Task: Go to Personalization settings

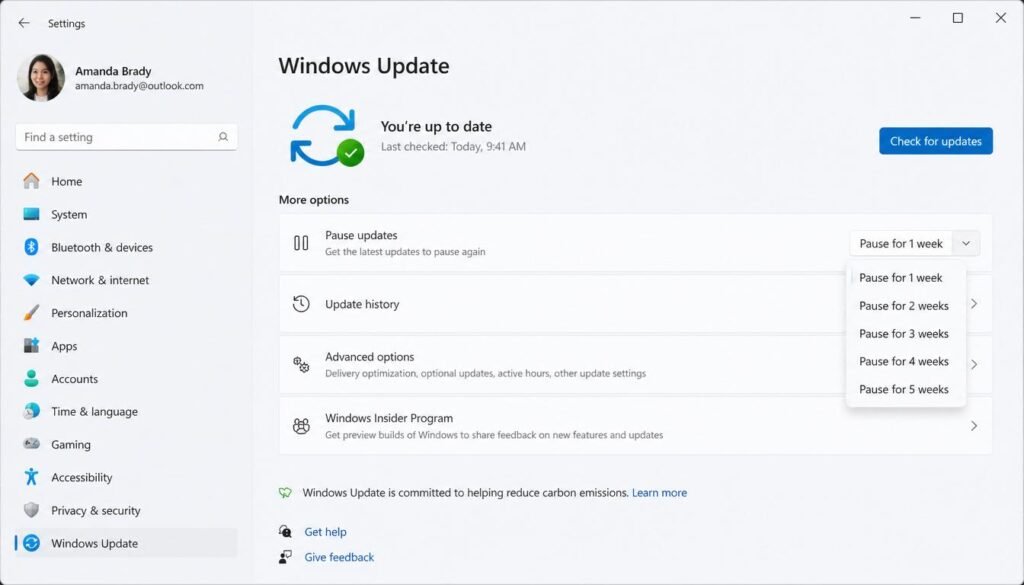Action: click(x=126, y=313)
